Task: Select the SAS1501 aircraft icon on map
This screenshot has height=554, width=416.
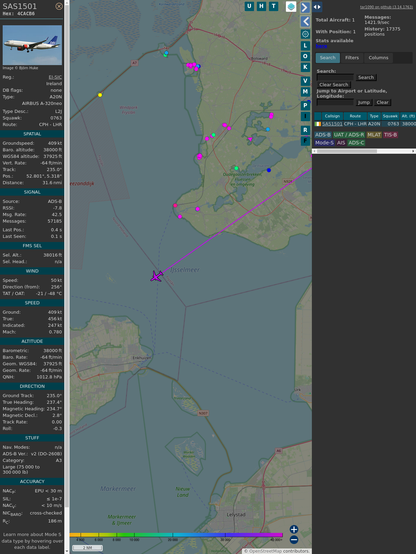Action: tap(156, 276)
